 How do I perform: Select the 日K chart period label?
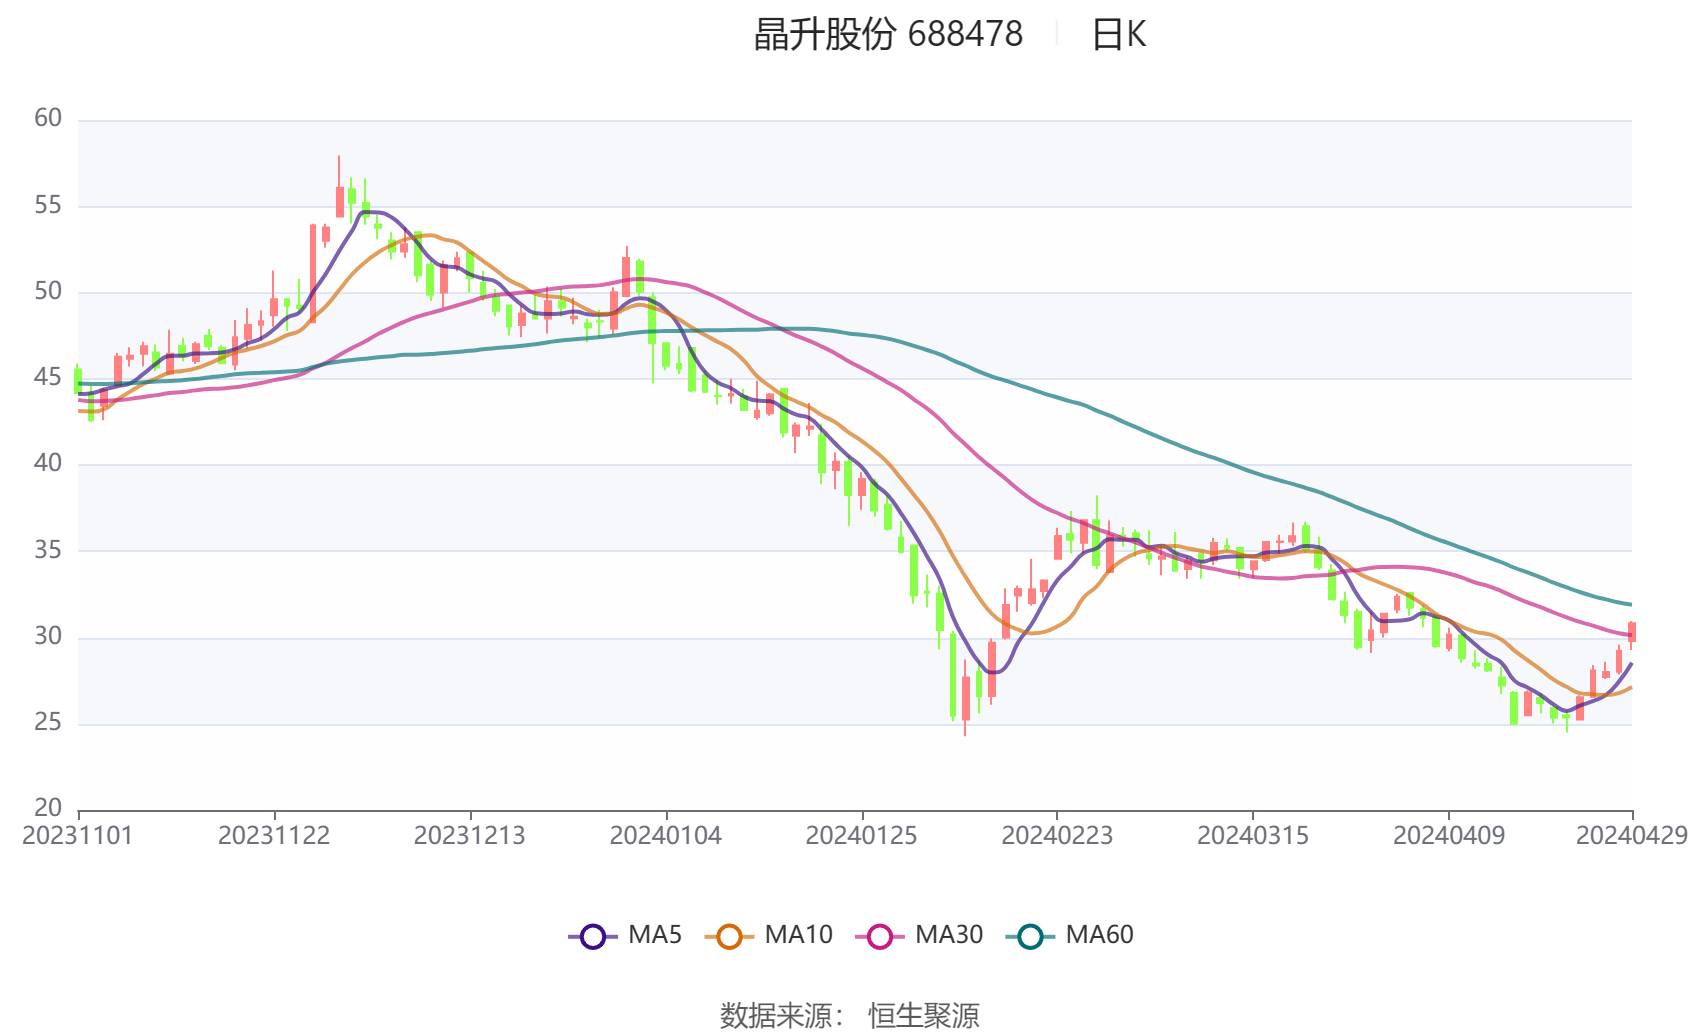[1118, 35]
